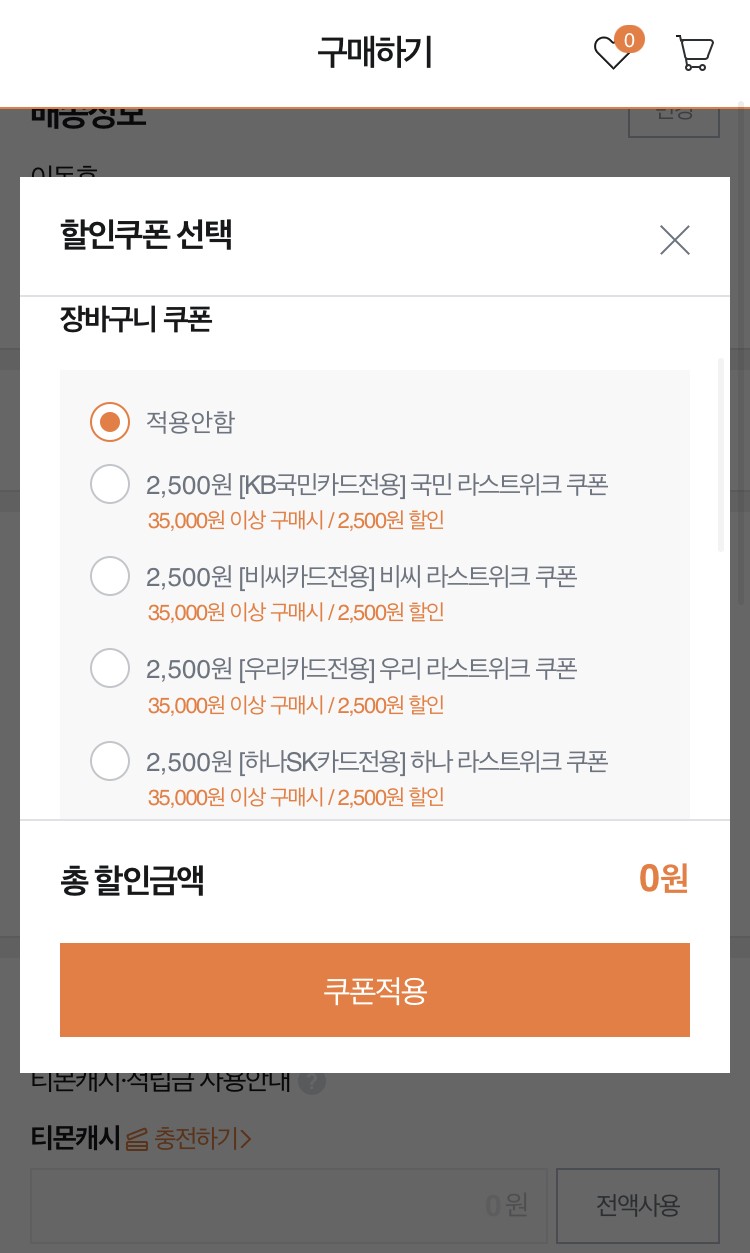Image resolution: width=750 pixels, height=1253 pixels.
Task: Open the shopping cart icon
Action: (x=694, y=53)
